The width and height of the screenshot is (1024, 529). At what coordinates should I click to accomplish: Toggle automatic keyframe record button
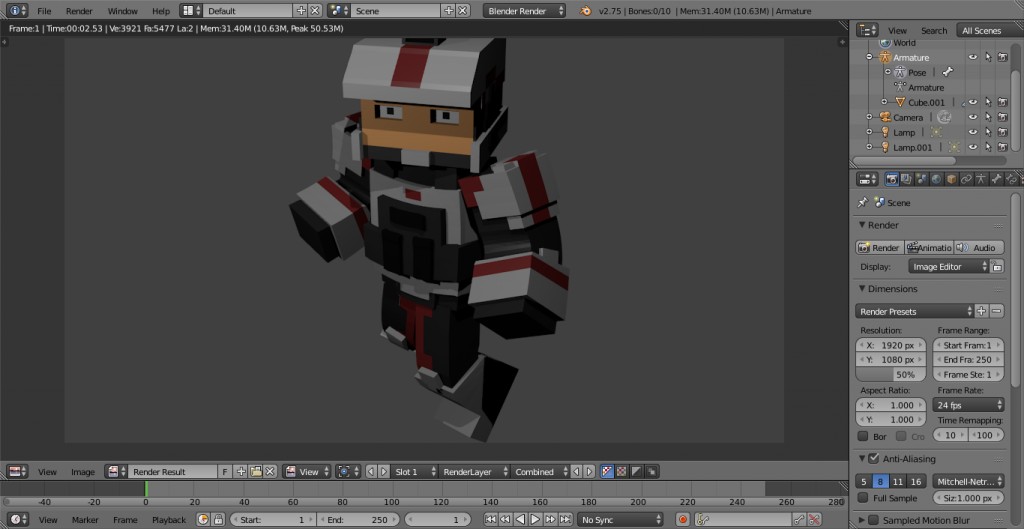(682, 520)
